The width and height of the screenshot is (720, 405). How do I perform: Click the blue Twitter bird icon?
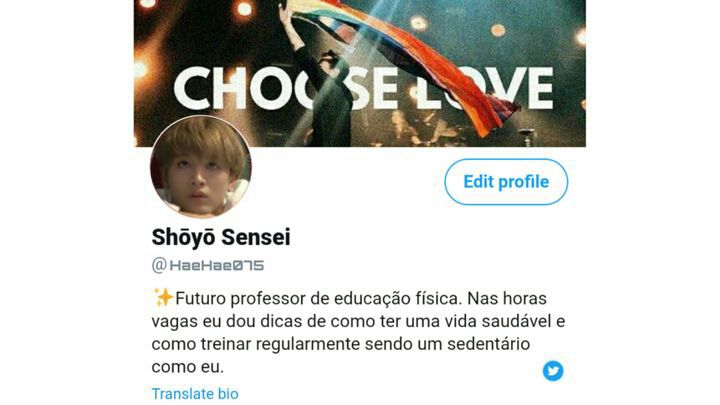(553, 371)
